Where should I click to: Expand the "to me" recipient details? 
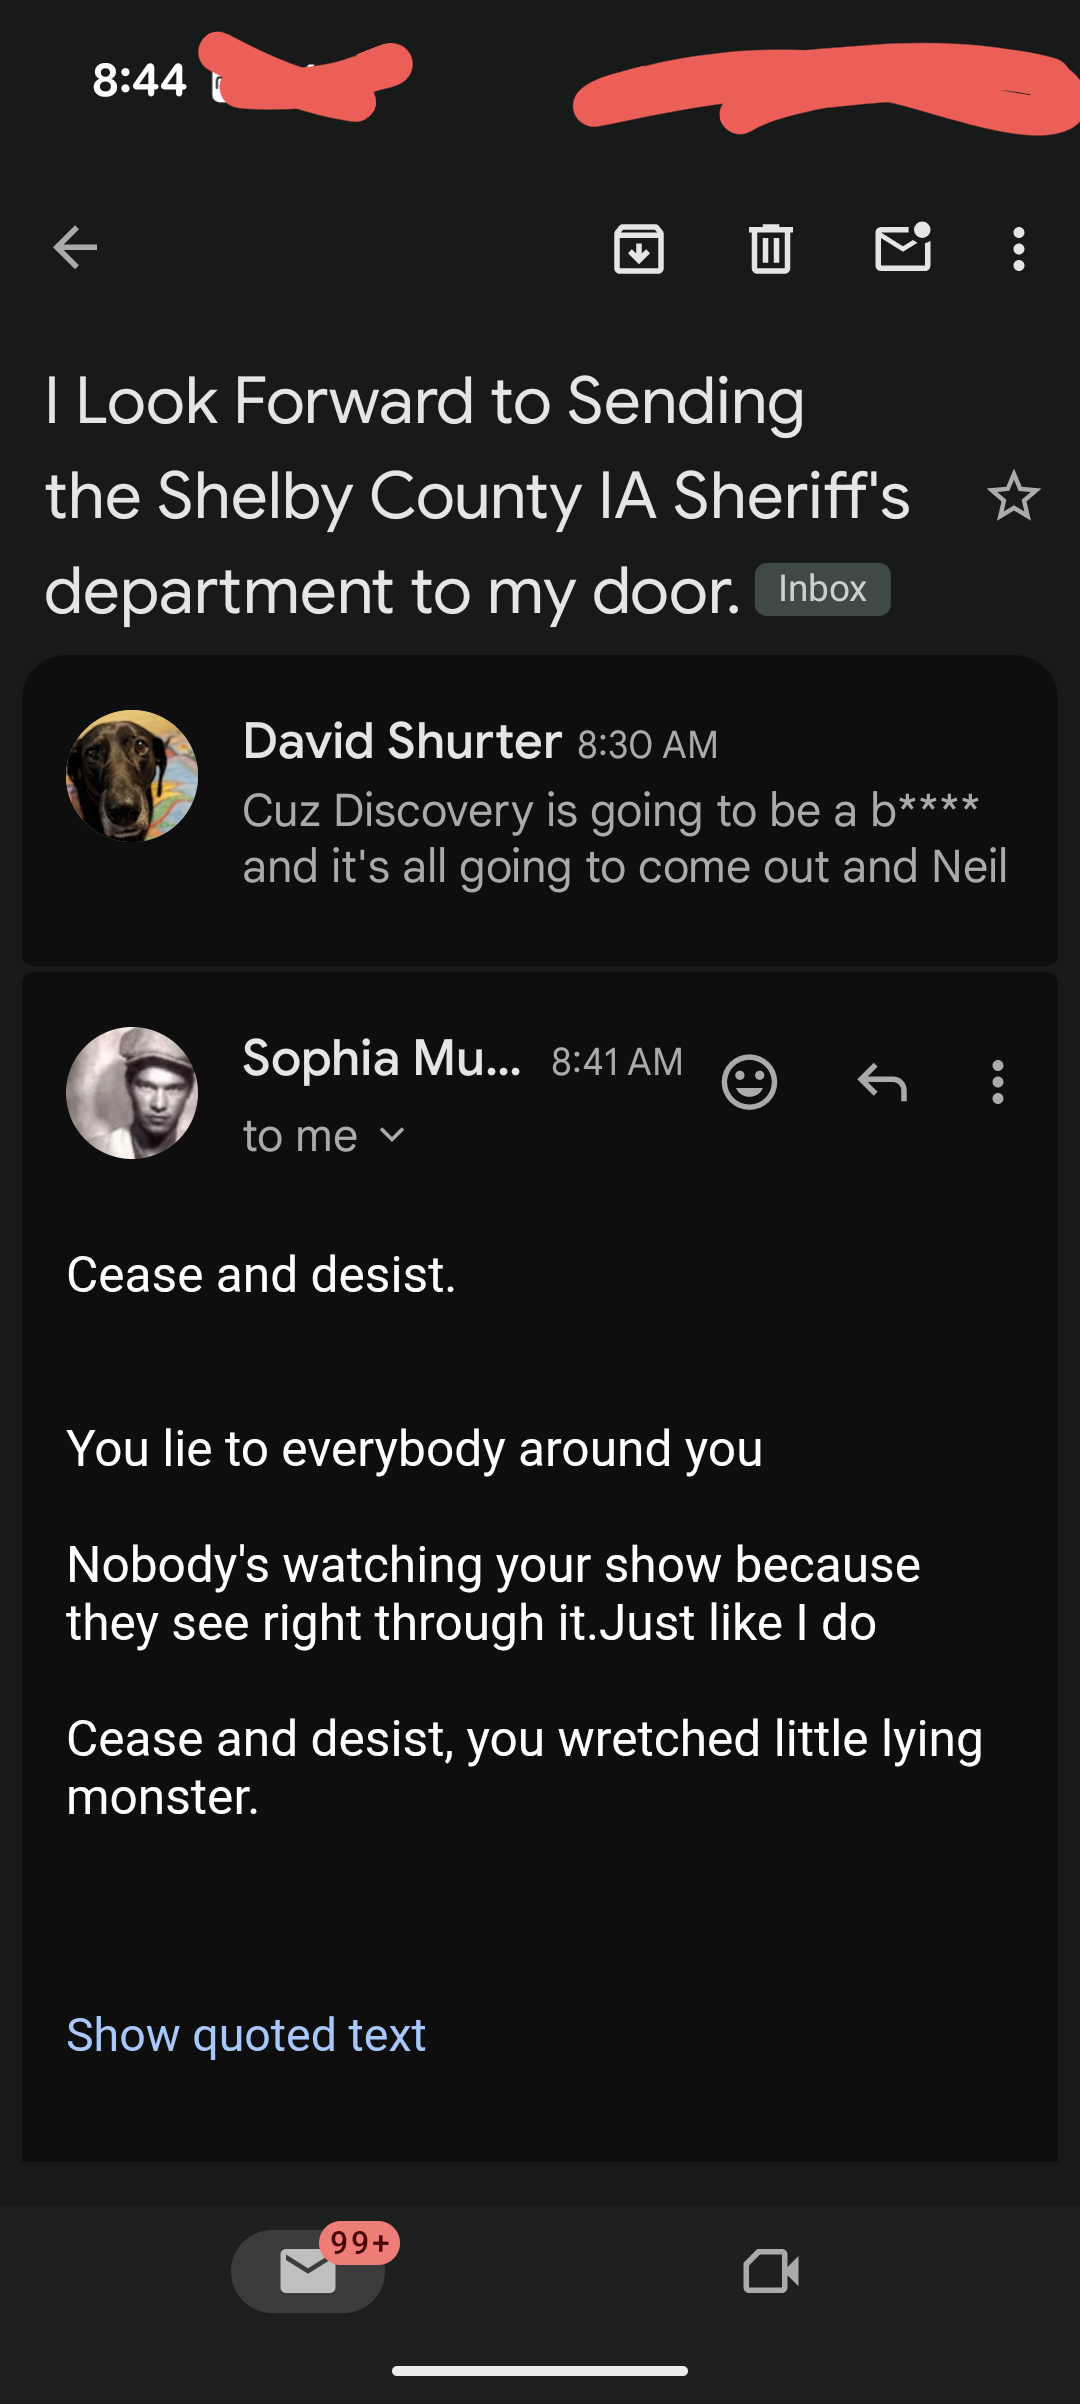(x=324, y=1136)
